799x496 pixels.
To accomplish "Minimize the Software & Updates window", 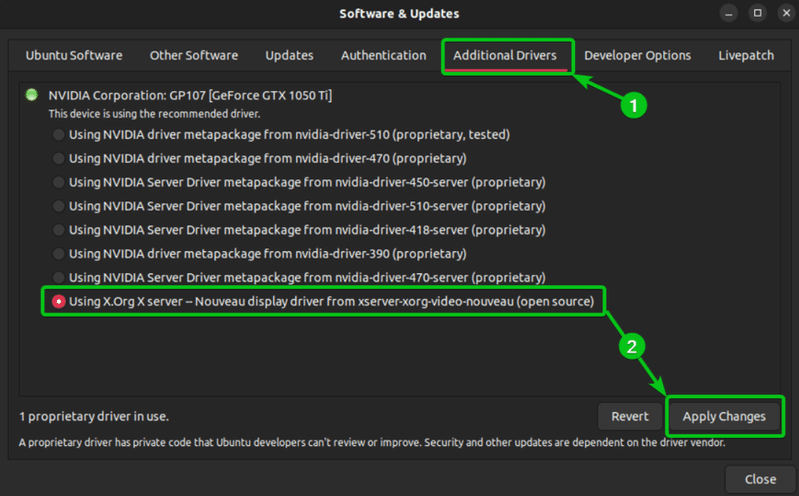I will 729,13.
